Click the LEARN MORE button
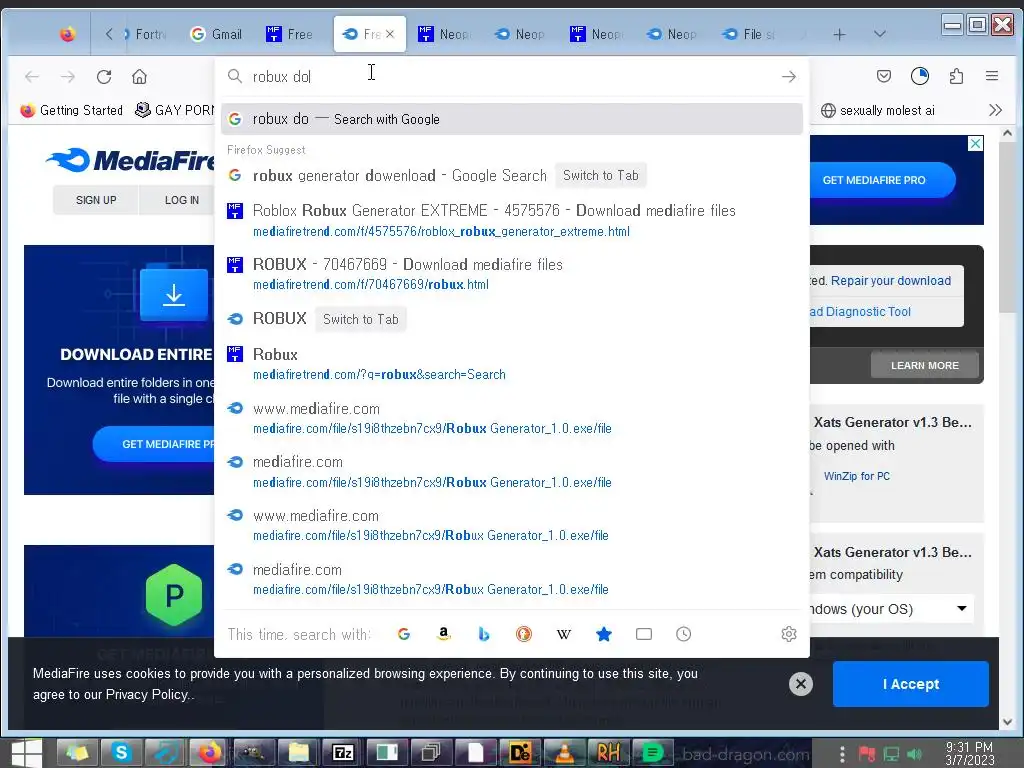 [x=925, y=366]
